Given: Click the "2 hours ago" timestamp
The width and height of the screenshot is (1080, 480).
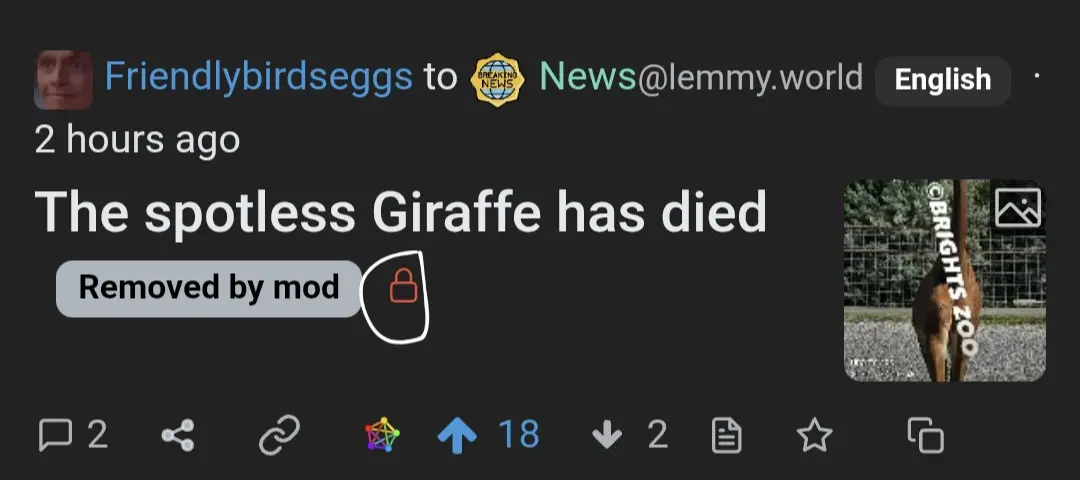Looking at the screenshot, I should [137, 139].
